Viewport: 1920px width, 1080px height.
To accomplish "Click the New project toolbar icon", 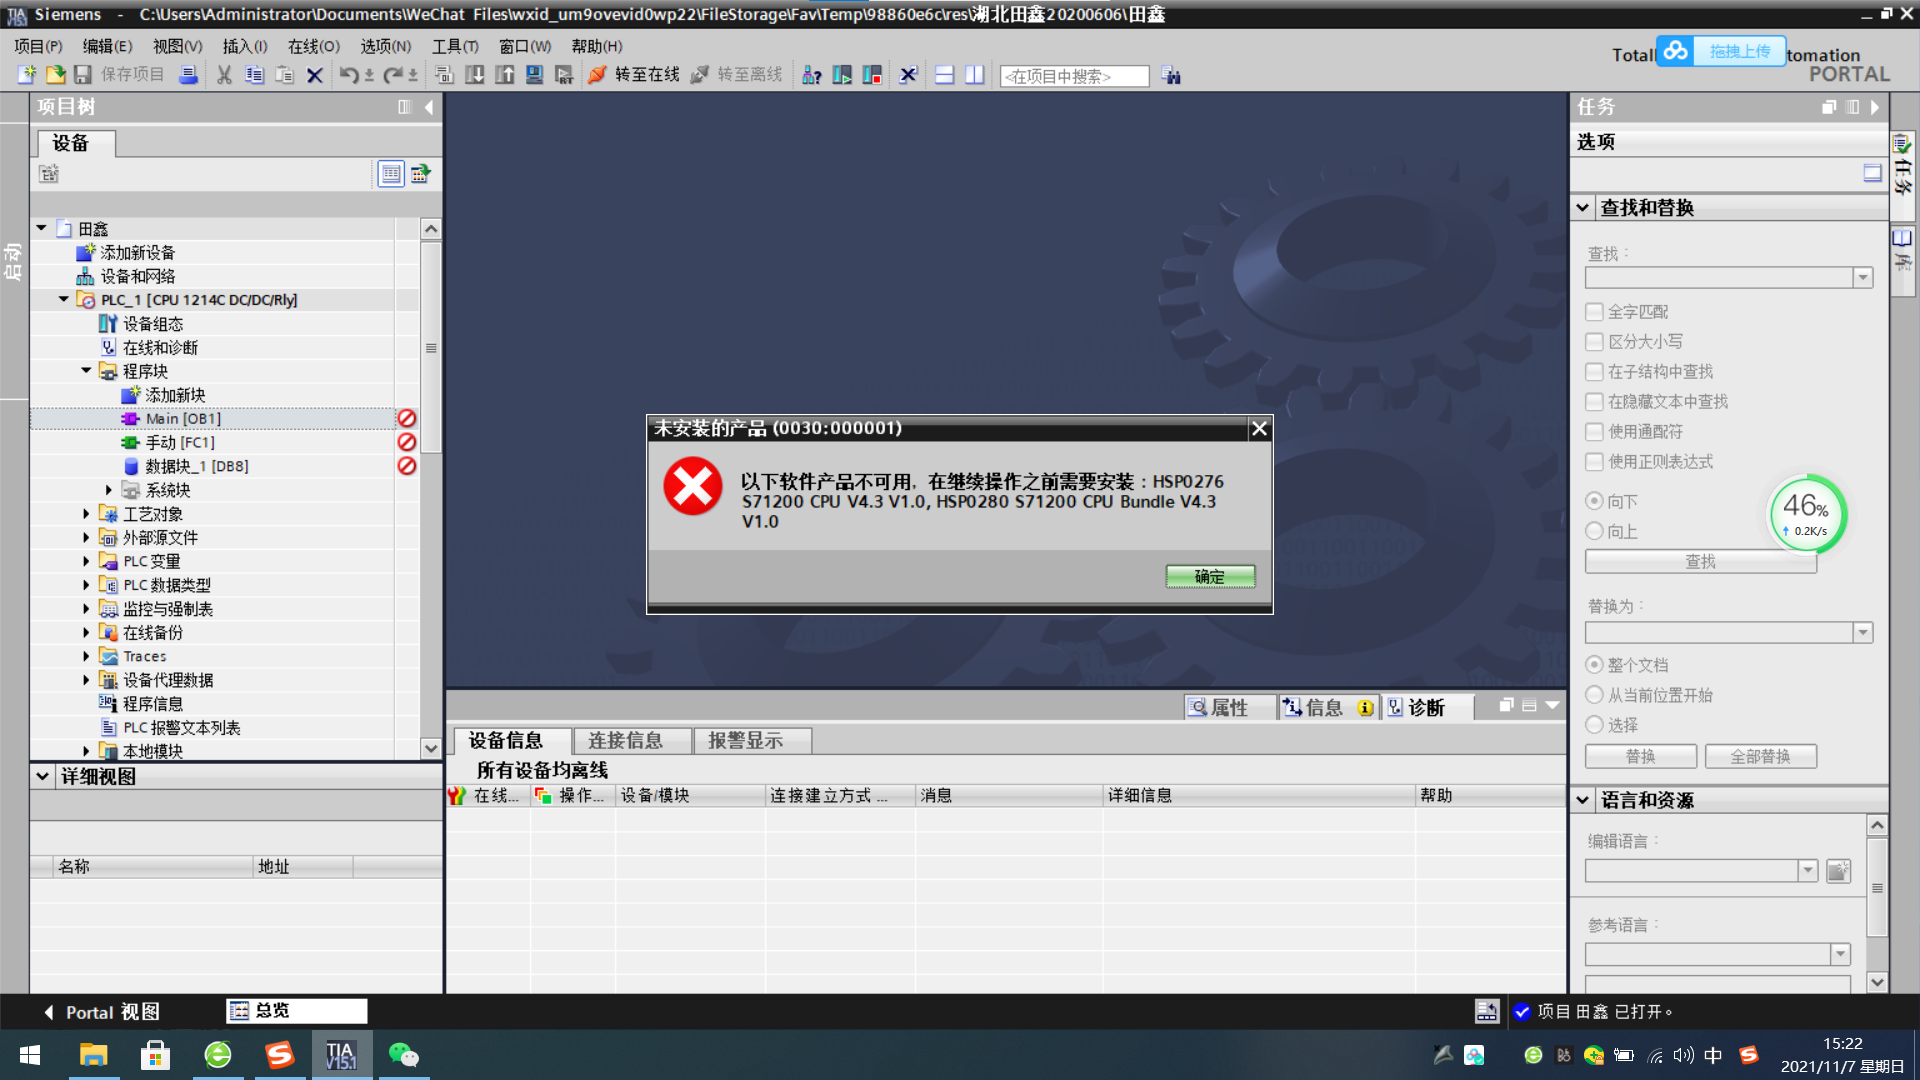I will pyautogui.click(x=27, y=75).
